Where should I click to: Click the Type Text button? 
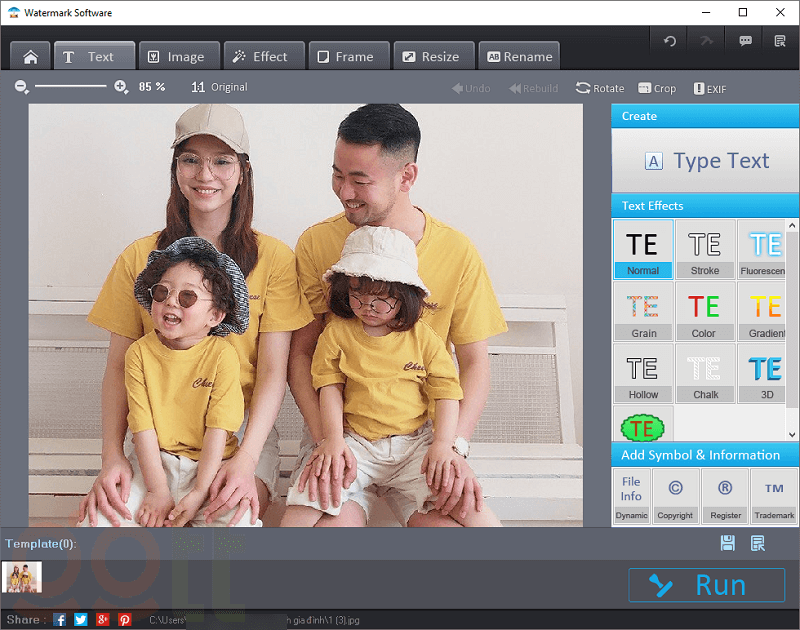tap(705, 161)
